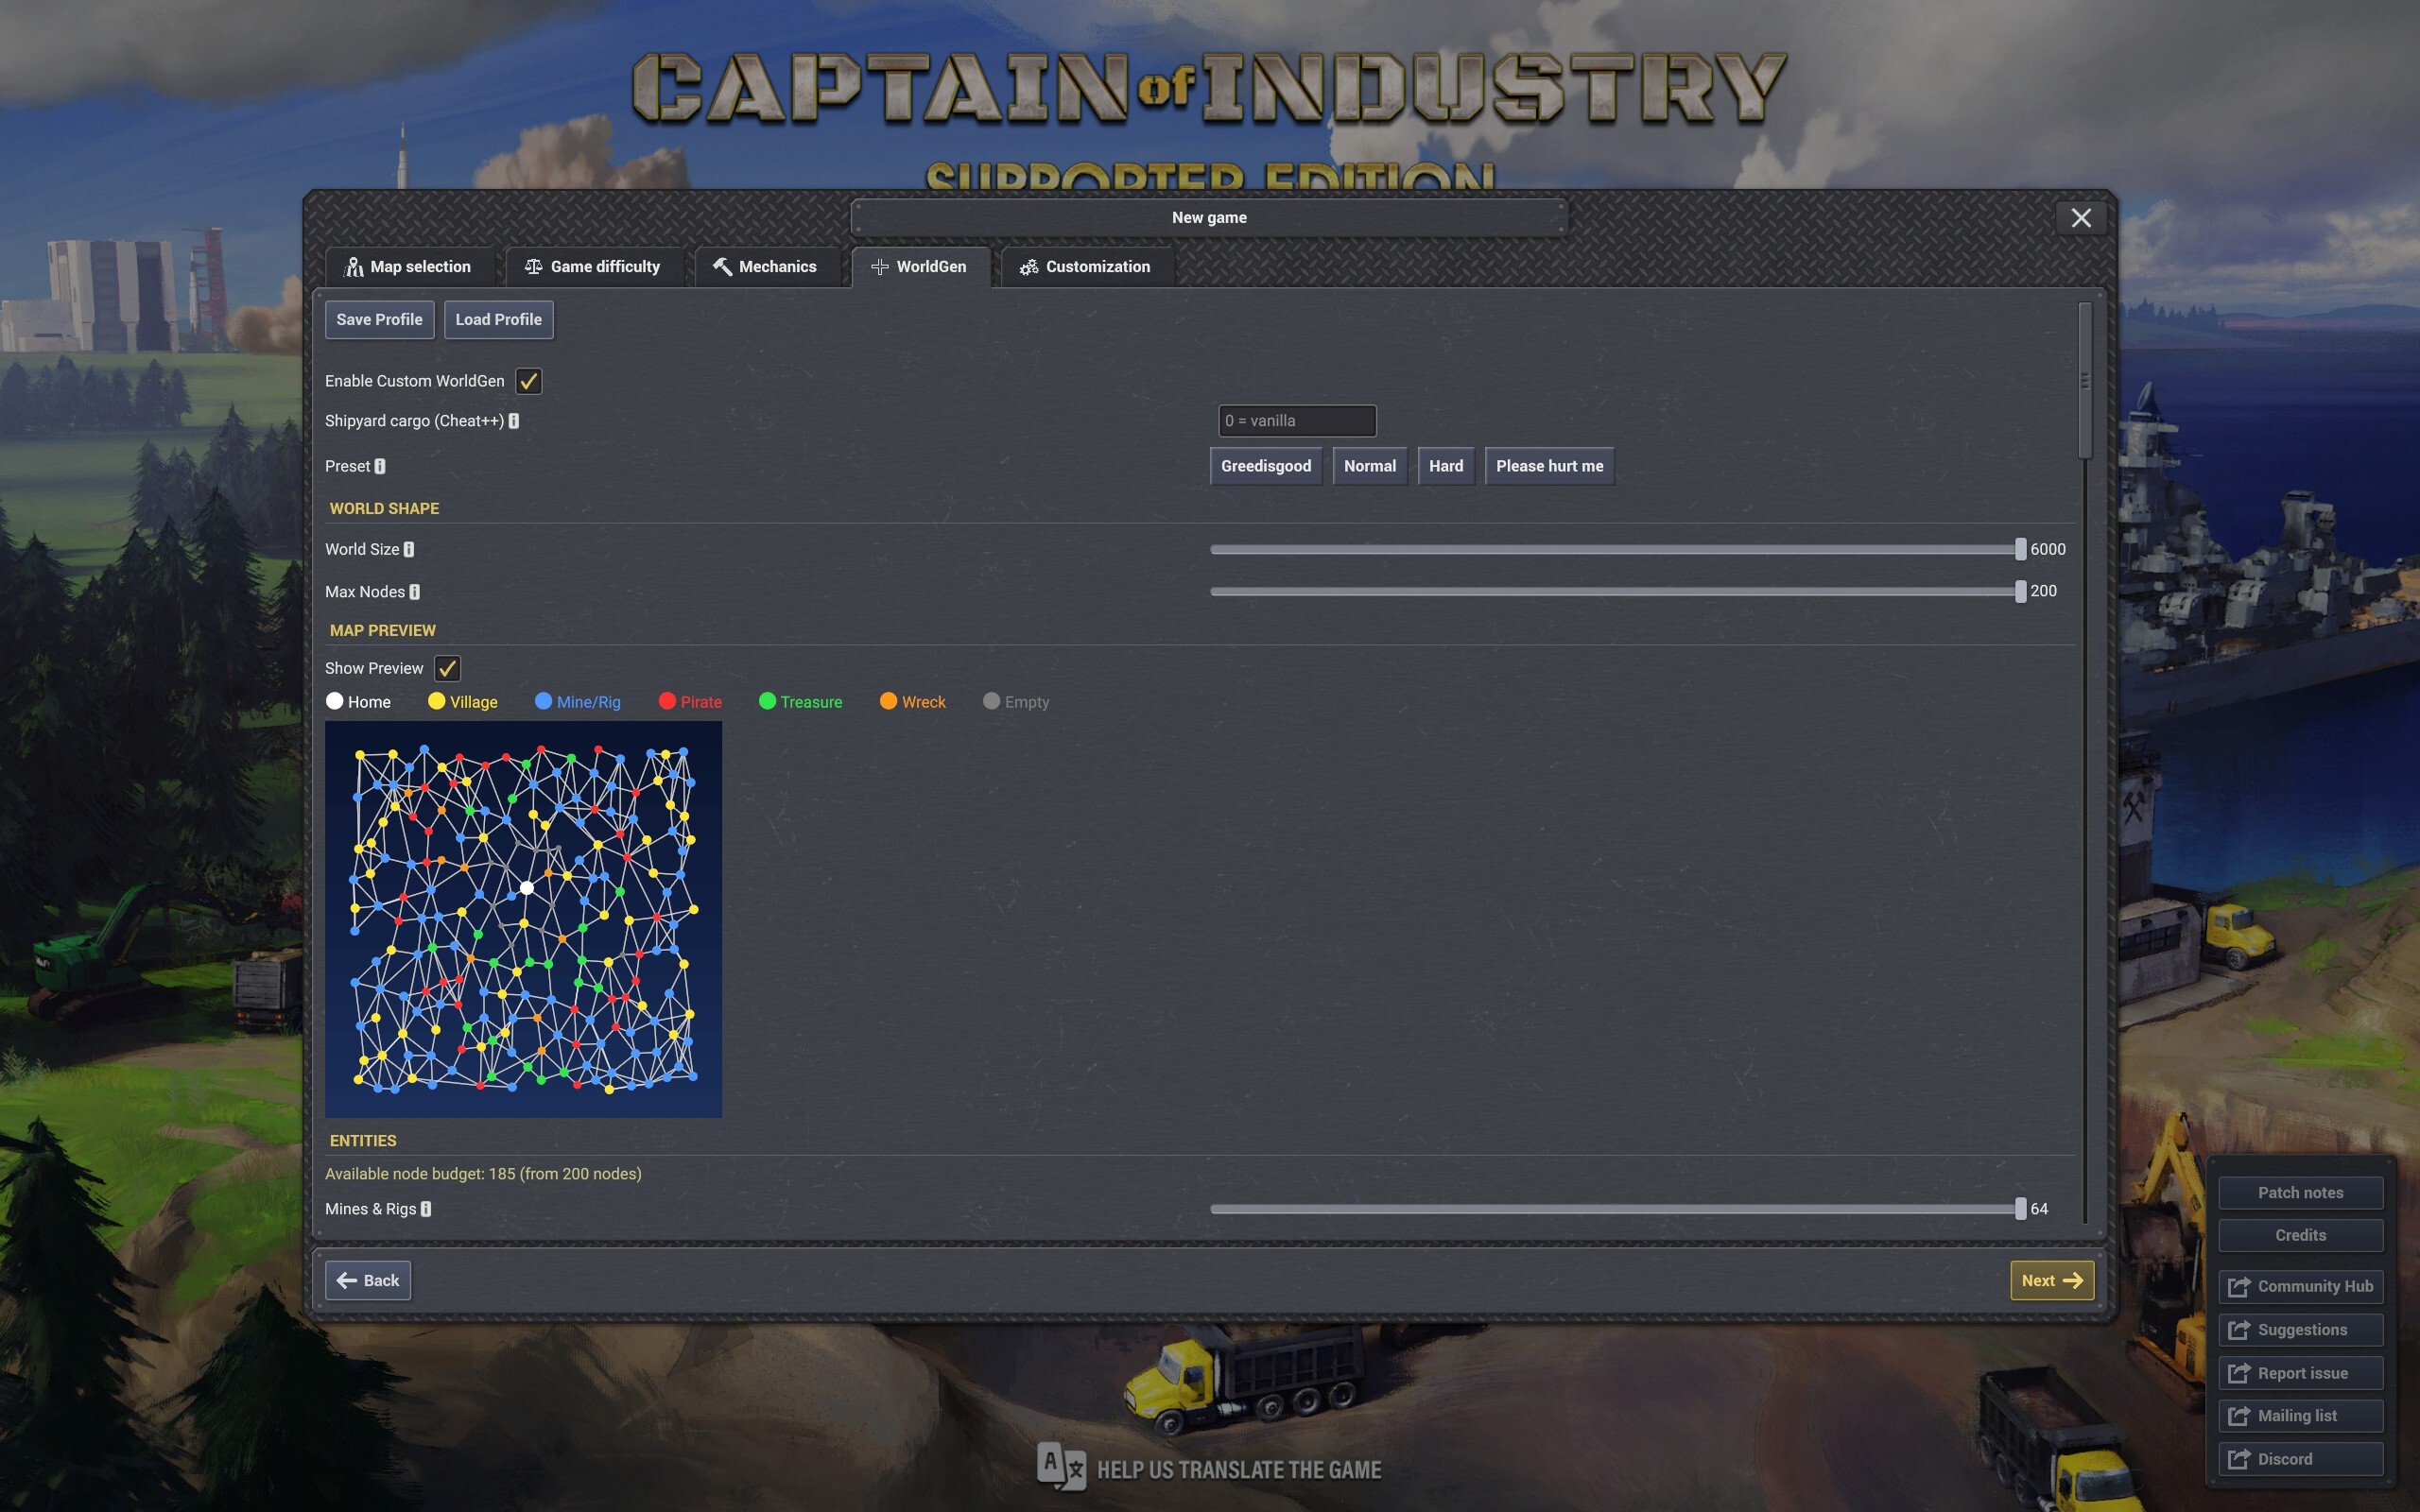Open the Community Hub link
Screen dimensions: 2420x1512
[x=2300, y=1287]
